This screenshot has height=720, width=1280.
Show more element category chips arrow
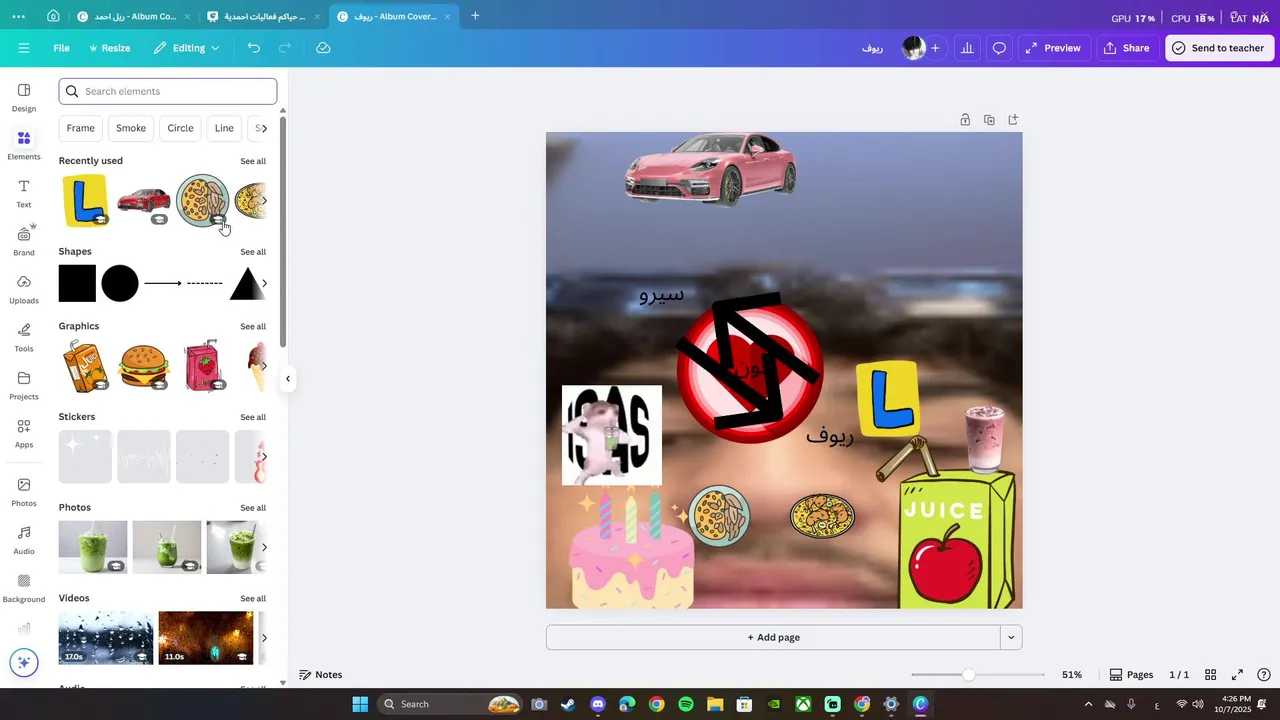(x=264, y=128)
